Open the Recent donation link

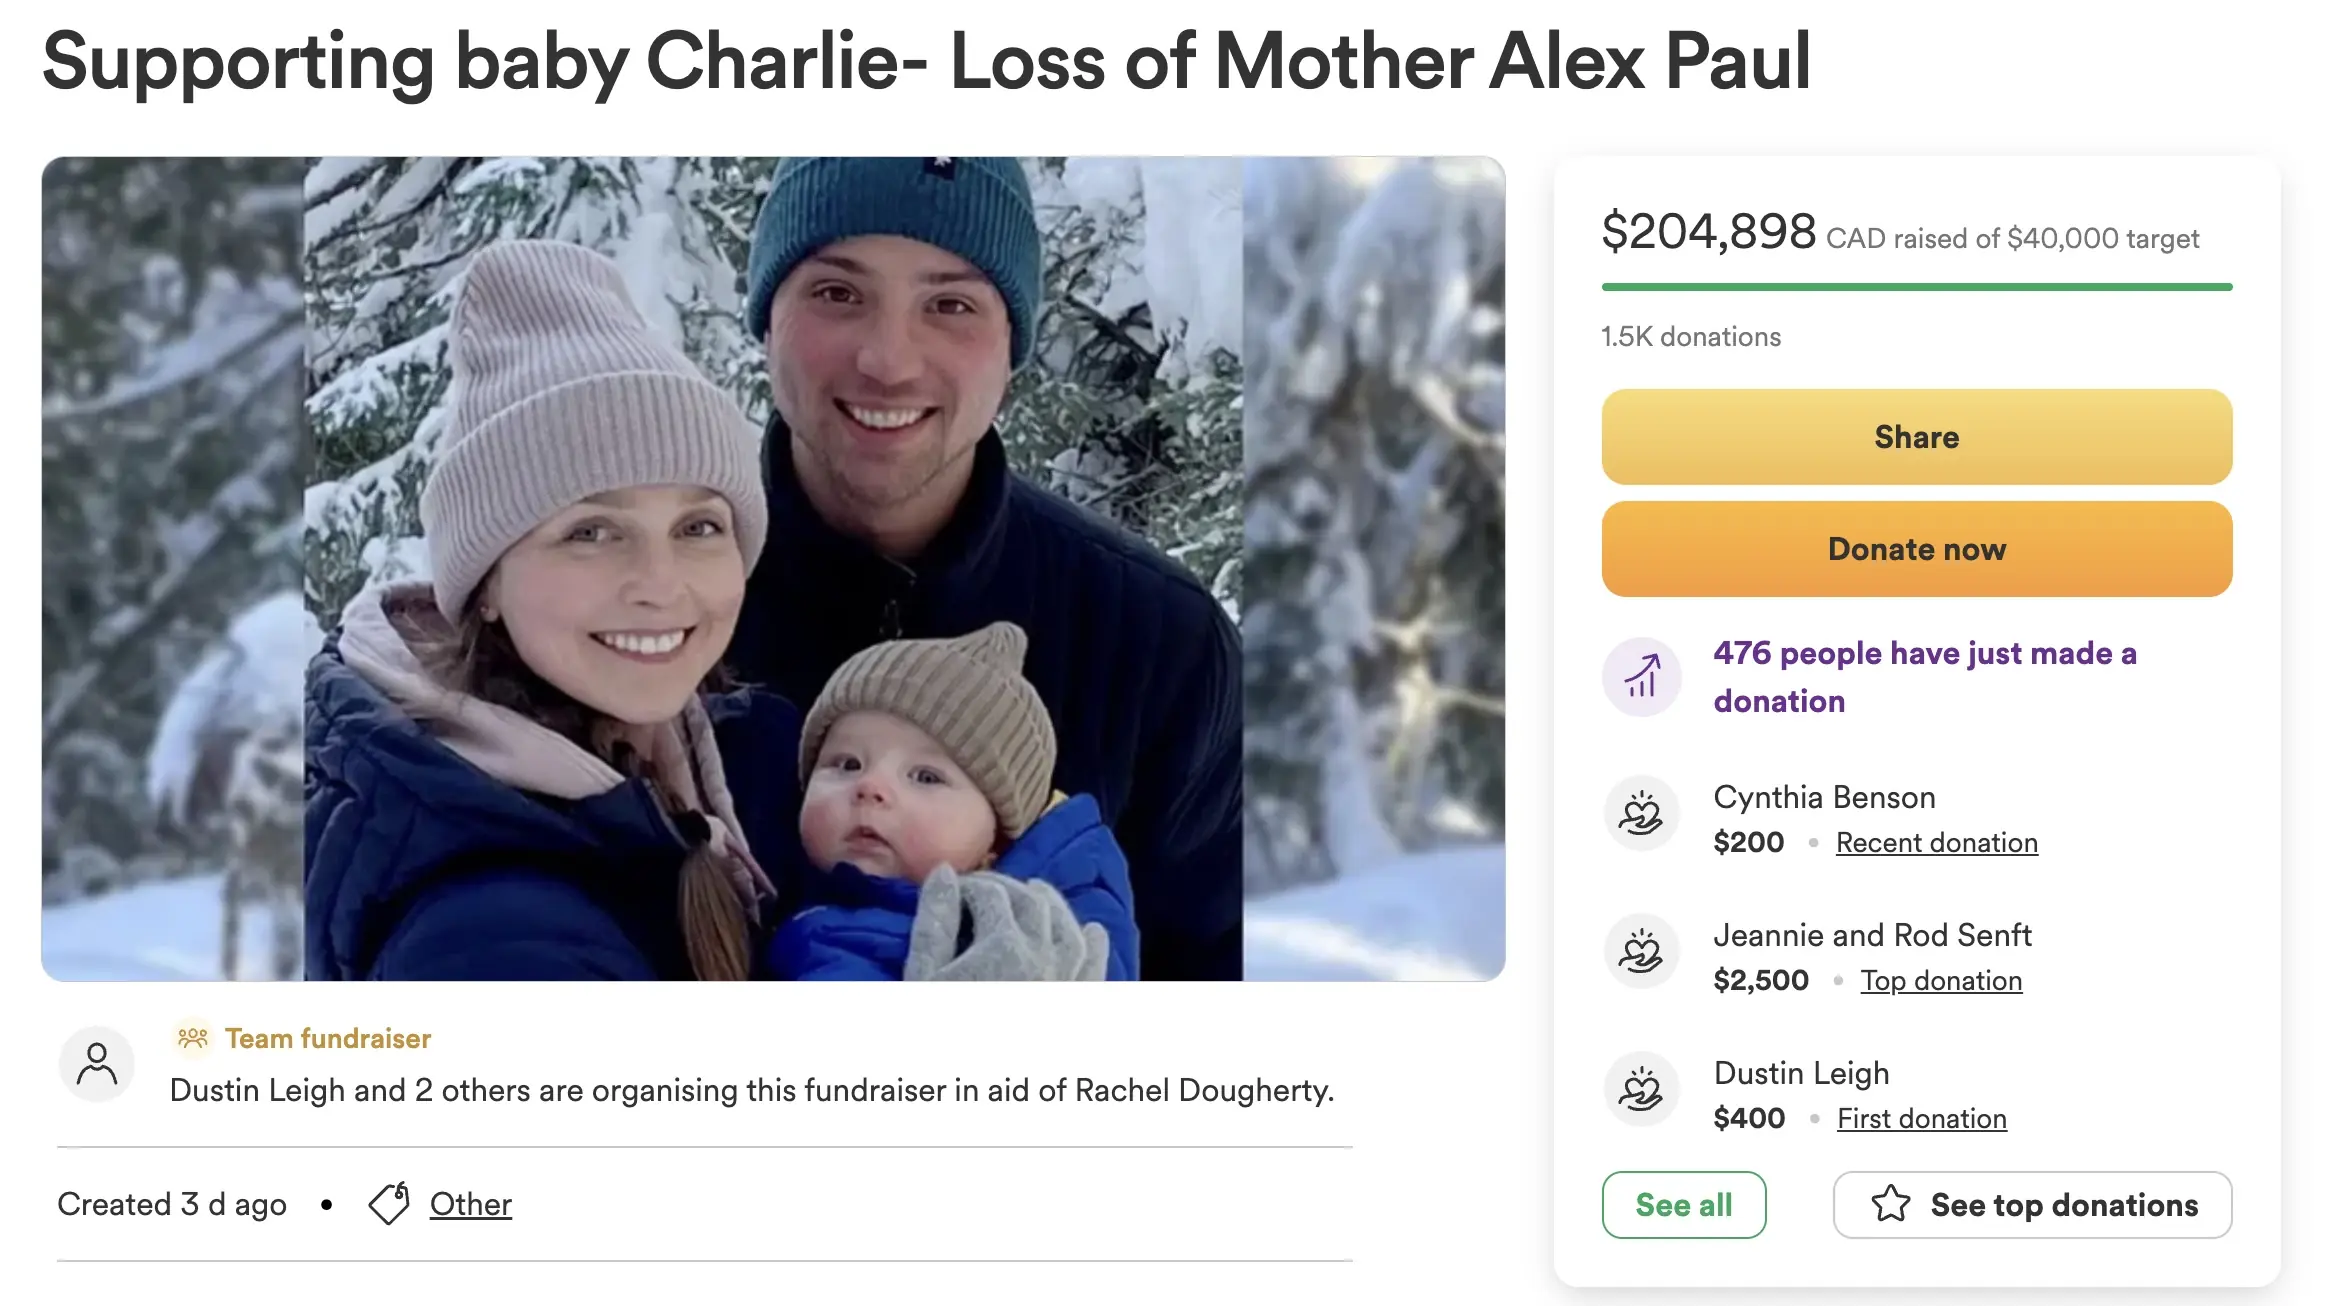pos(1936,843)
